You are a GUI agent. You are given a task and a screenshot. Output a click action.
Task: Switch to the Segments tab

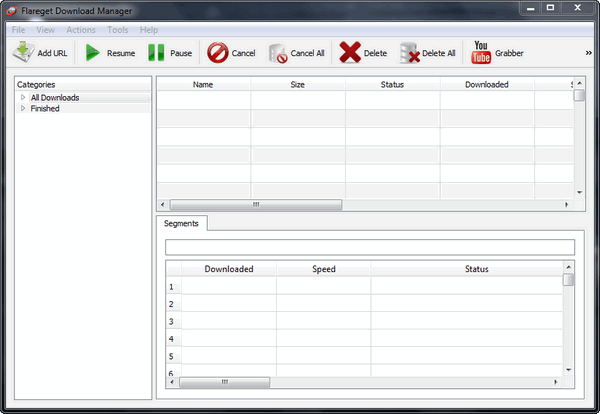181,223
